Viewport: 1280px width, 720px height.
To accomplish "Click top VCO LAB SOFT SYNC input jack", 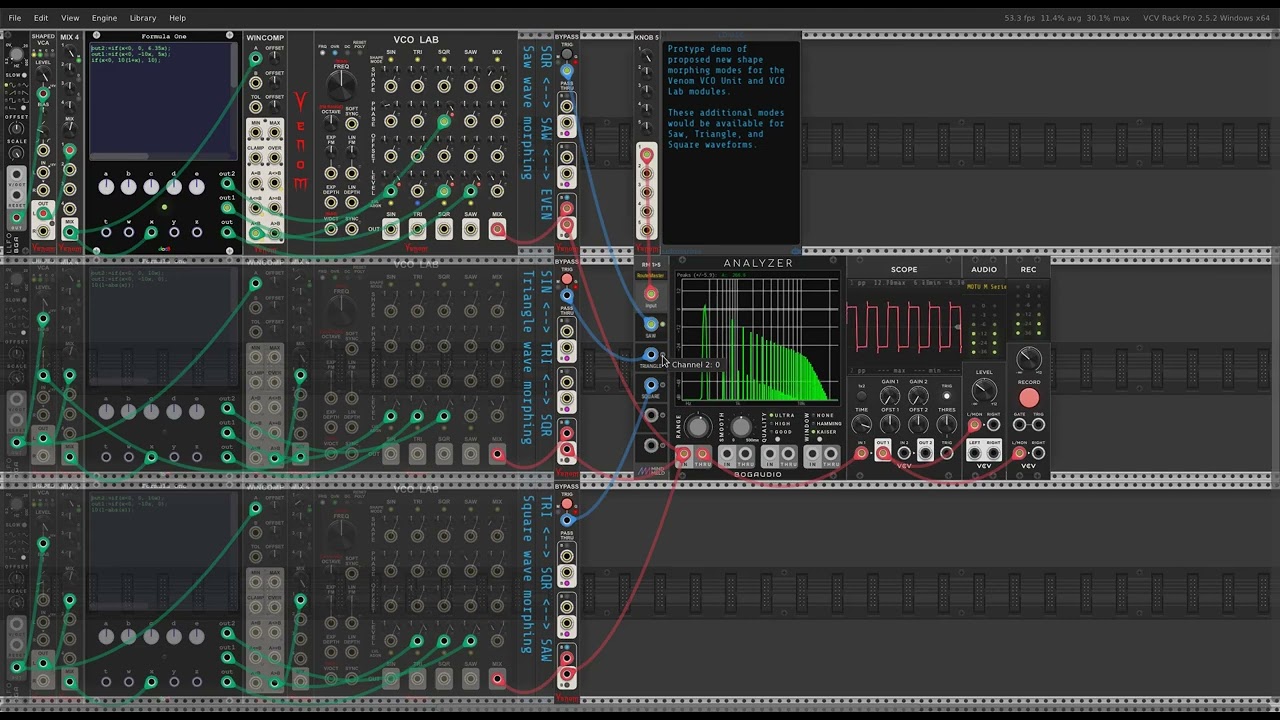I will 352,124.
